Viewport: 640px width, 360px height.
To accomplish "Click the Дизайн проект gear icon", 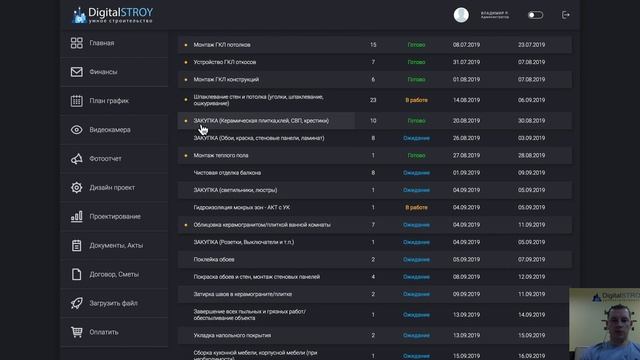I will click(76, 187).
